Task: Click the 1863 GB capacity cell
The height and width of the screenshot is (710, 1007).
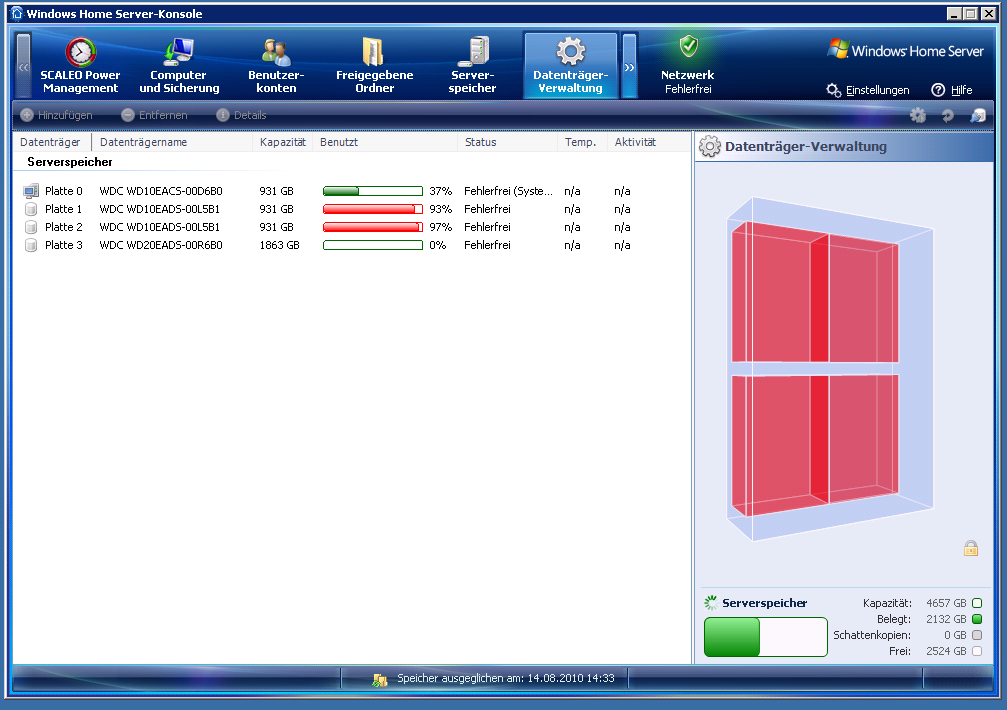Action: click(x=279, y=245)
